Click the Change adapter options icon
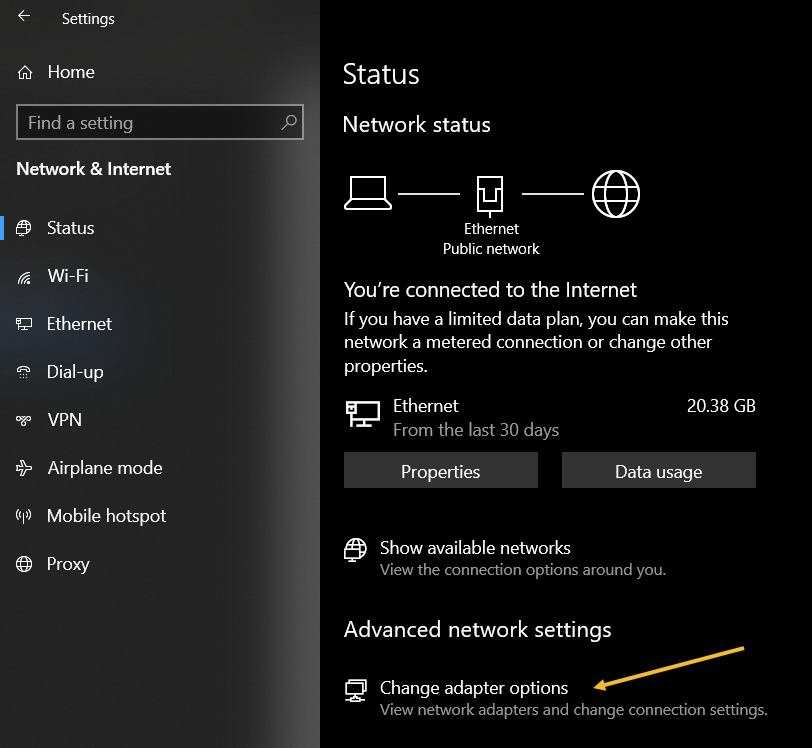 coord(356,689)
